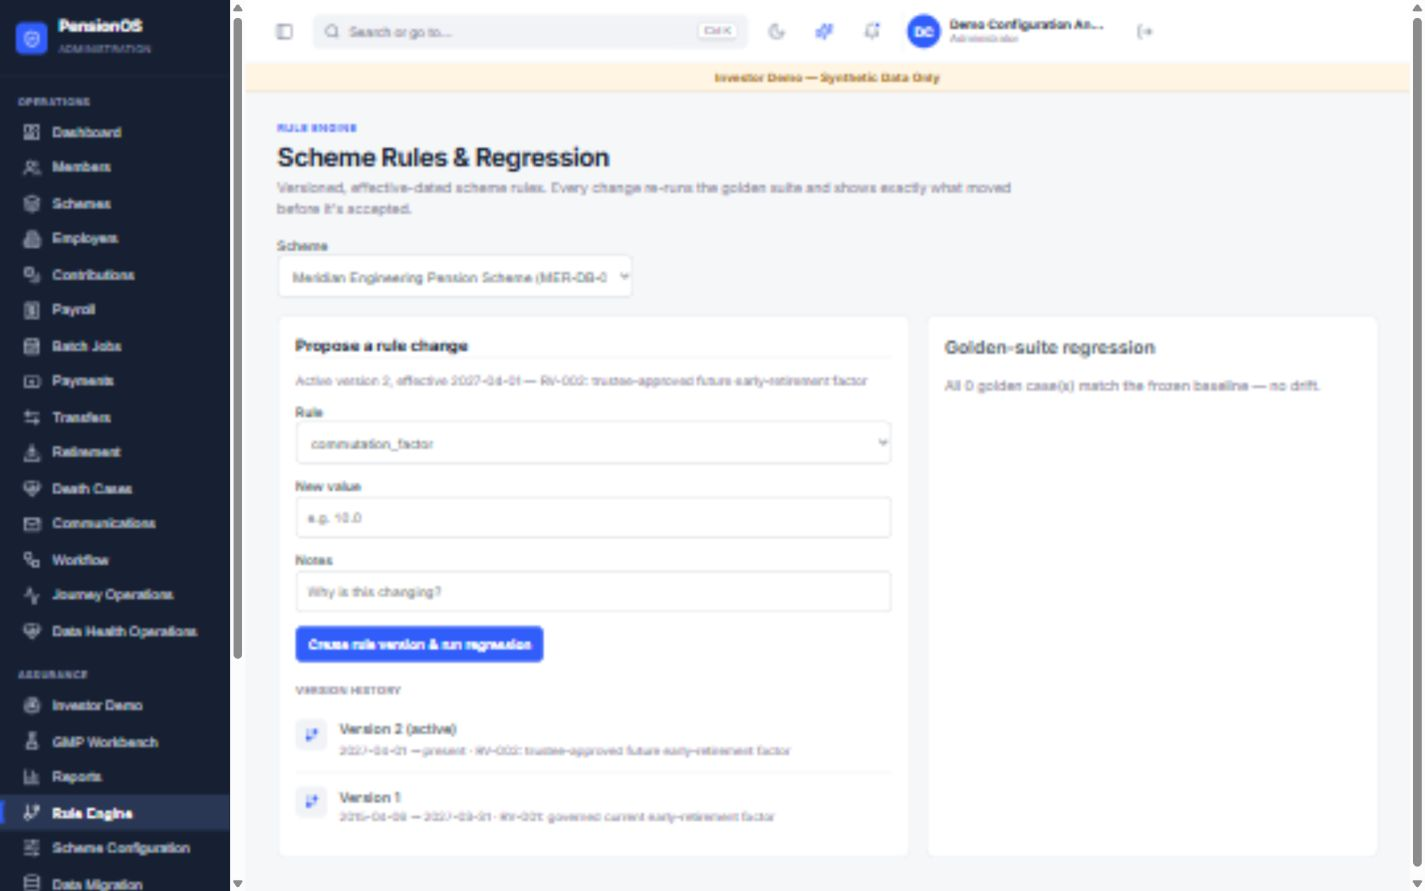The image size is (1425, 891).
Task: Toggle the sidebar collapse icon
Action: (x=284, y=32)
